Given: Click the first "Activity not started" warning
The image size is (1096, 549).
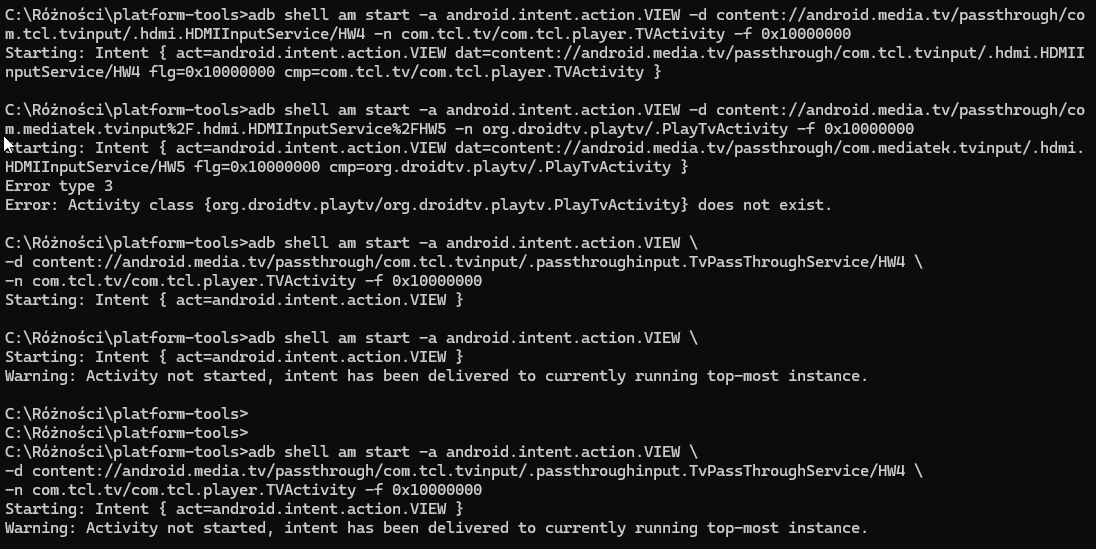Looking at the screenshot, I should (x=436, y=376).
